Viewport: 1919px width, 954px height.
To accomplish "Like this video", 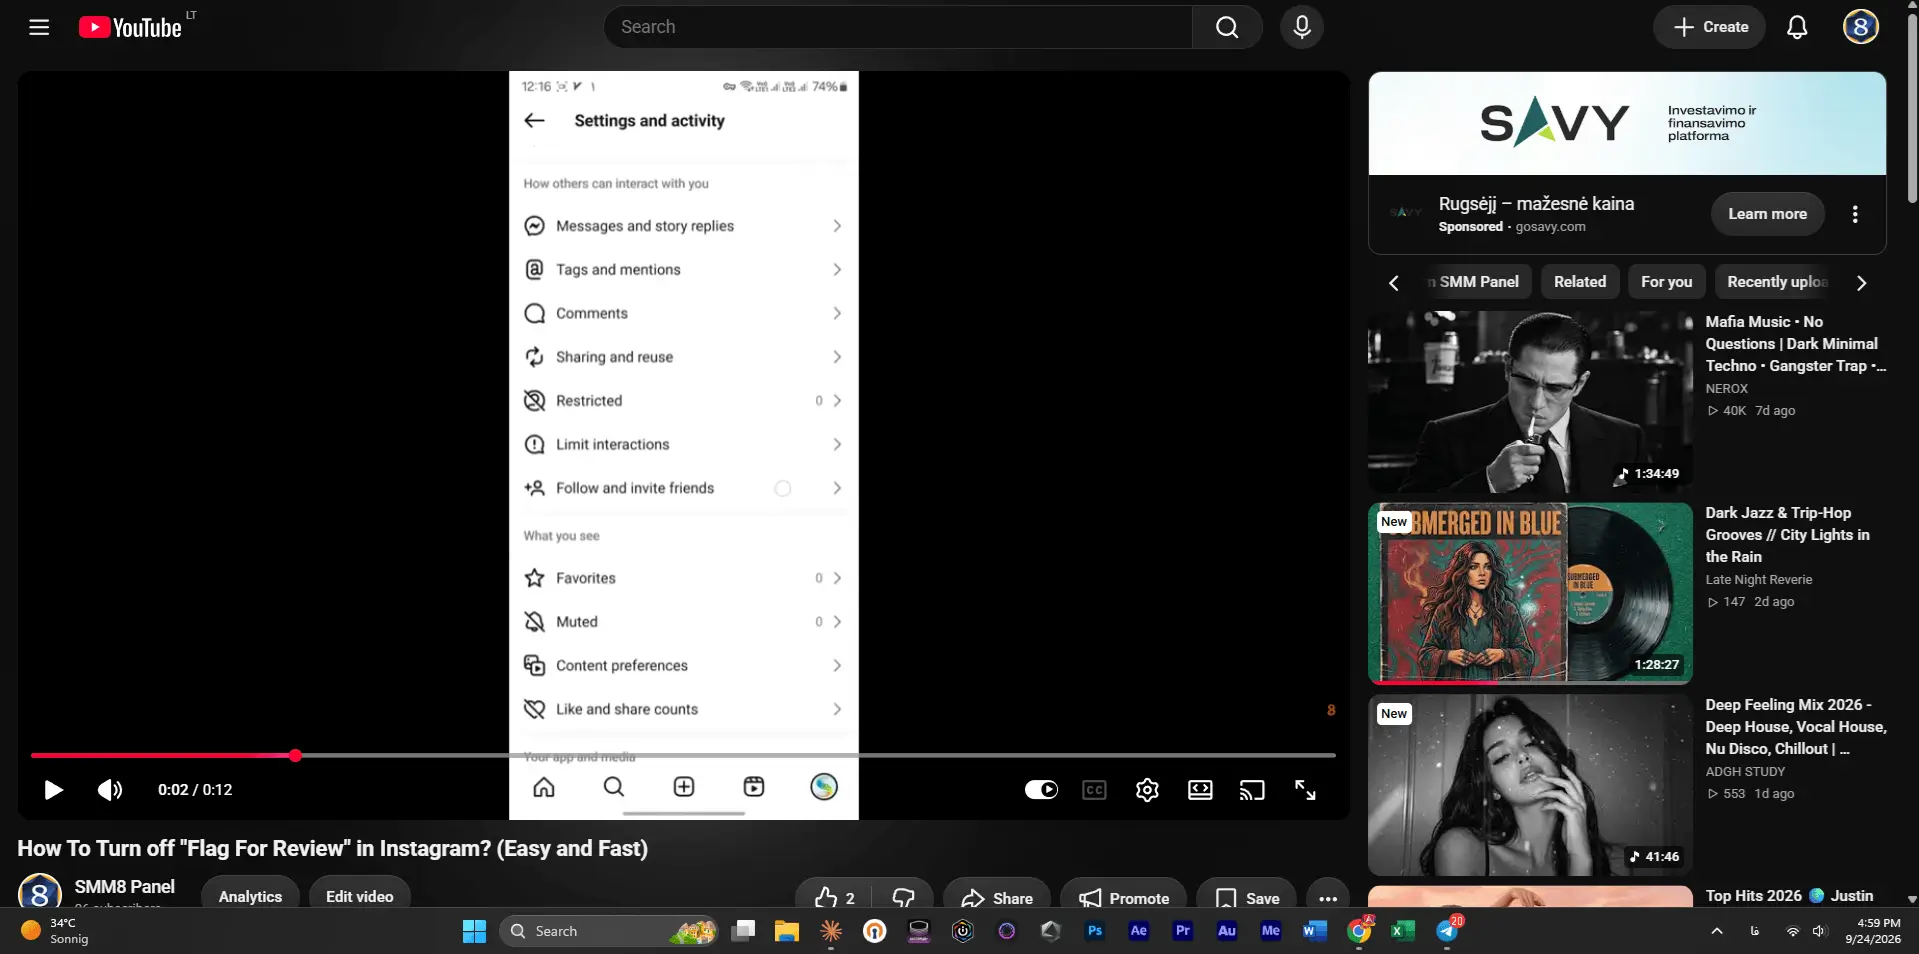I will [x=834, y=897].
